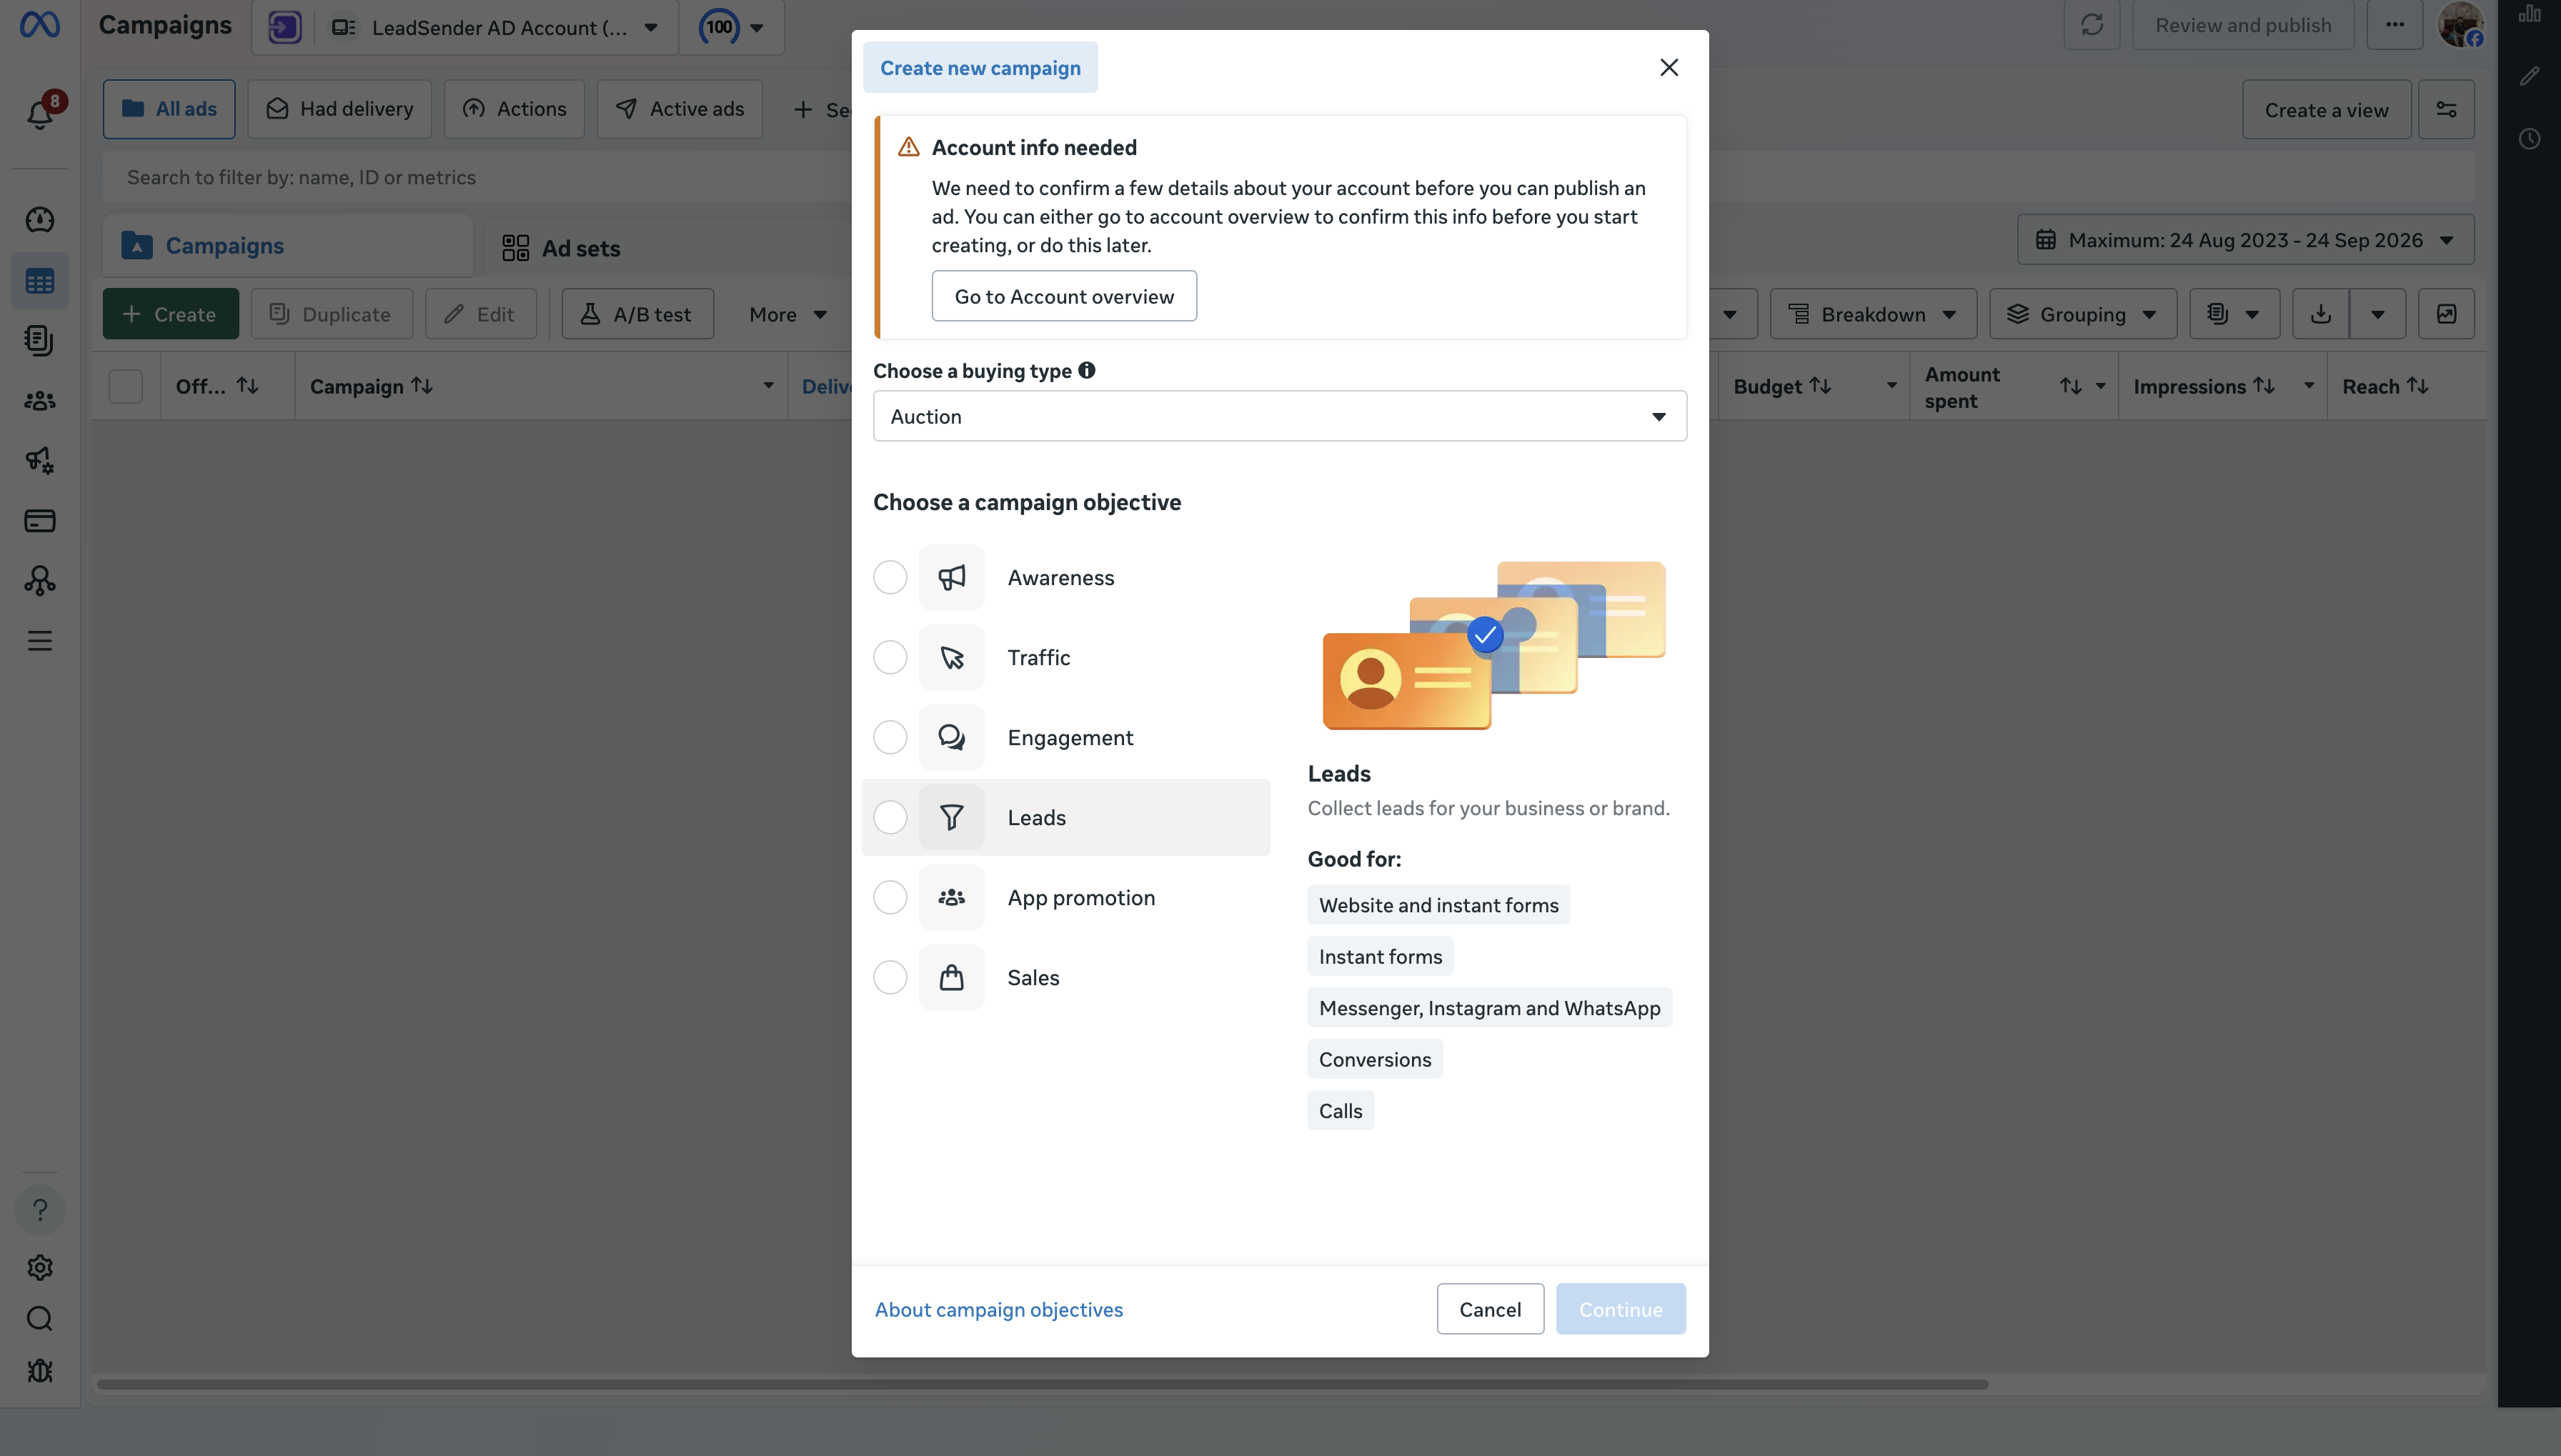Screen dimensions: 2561x1456
Task: Select the Leads objective radio button
Action: pos(890,817)
